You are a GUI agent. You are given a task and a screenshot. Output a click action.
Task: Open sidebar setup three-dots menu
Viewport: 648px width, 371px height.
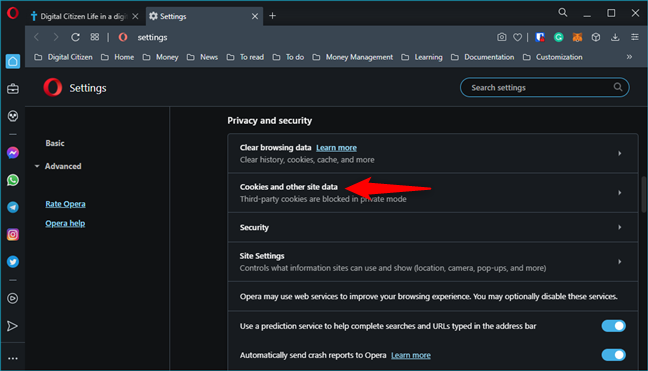click(x=13, y=358)
